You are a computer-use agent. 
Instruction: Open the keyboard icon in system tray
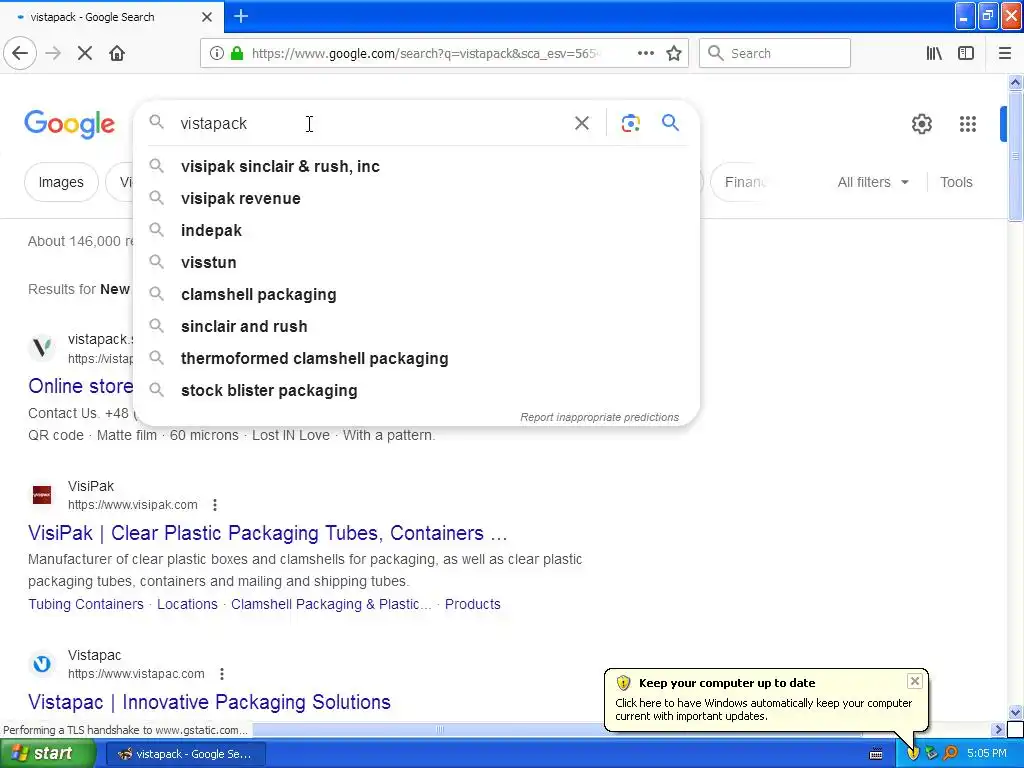point(876,754)
